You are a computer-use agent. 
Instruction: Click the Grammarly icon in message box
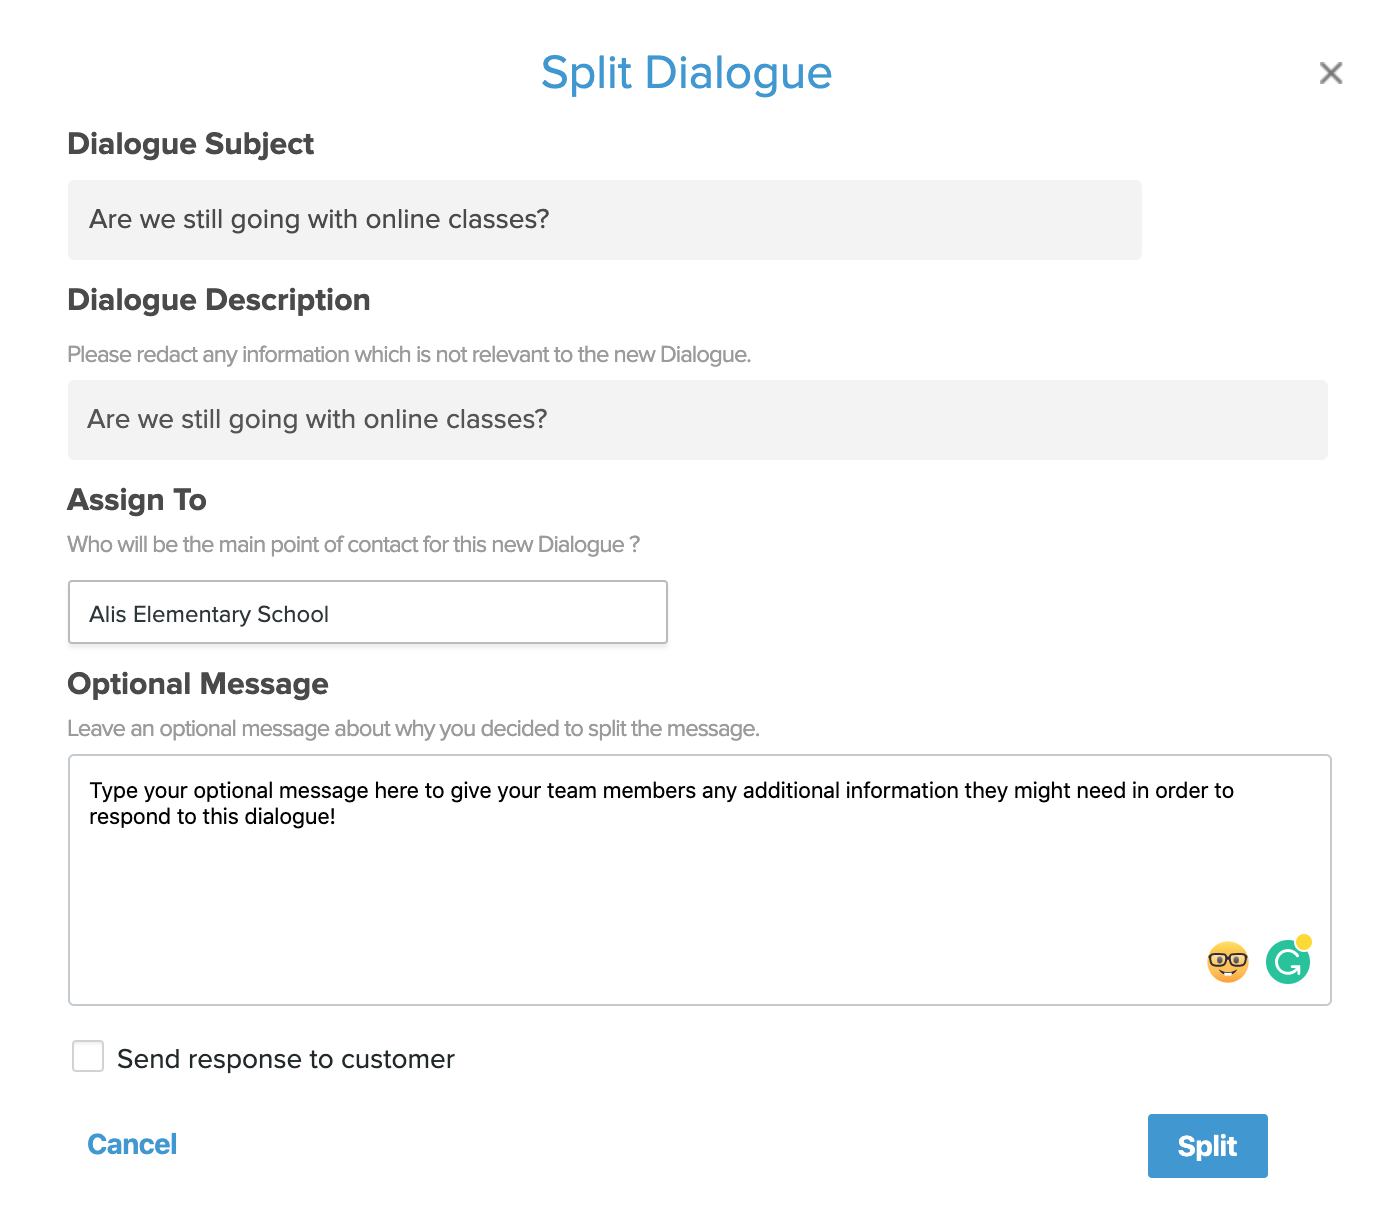(1286, 964)
